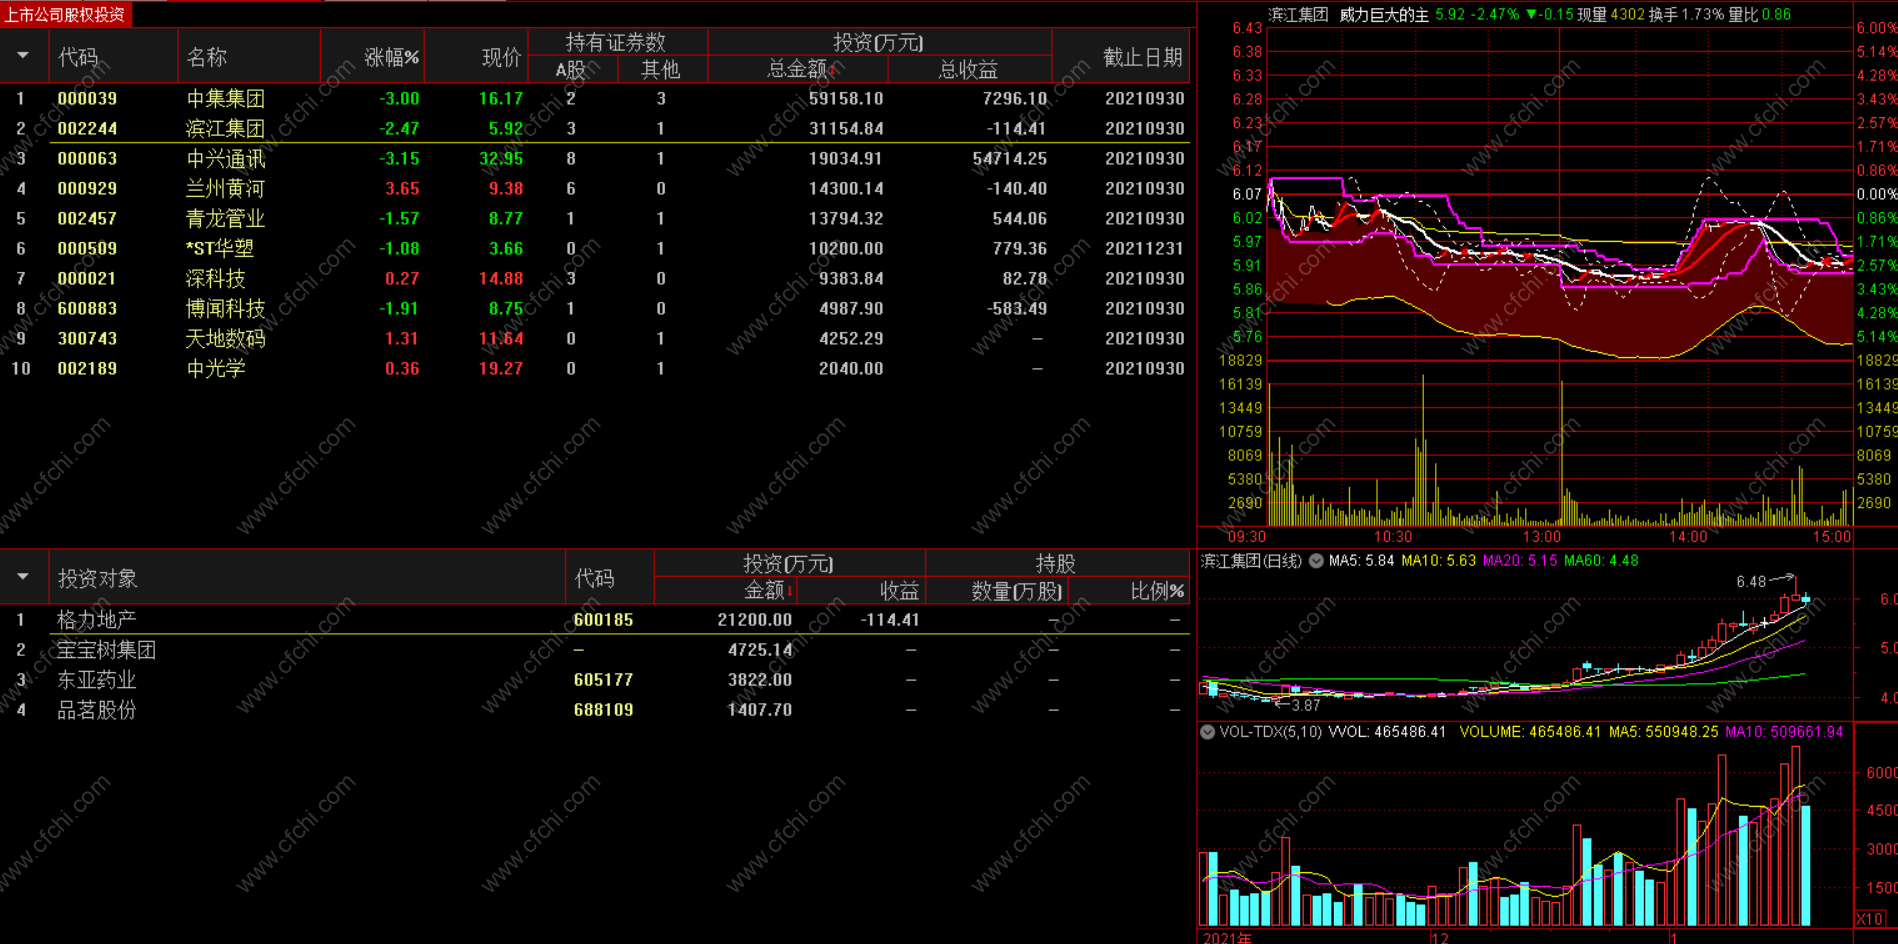Click total amount value 59158.10
The width and height of the screenshot is (1898, 944).
tap(846, 99)
